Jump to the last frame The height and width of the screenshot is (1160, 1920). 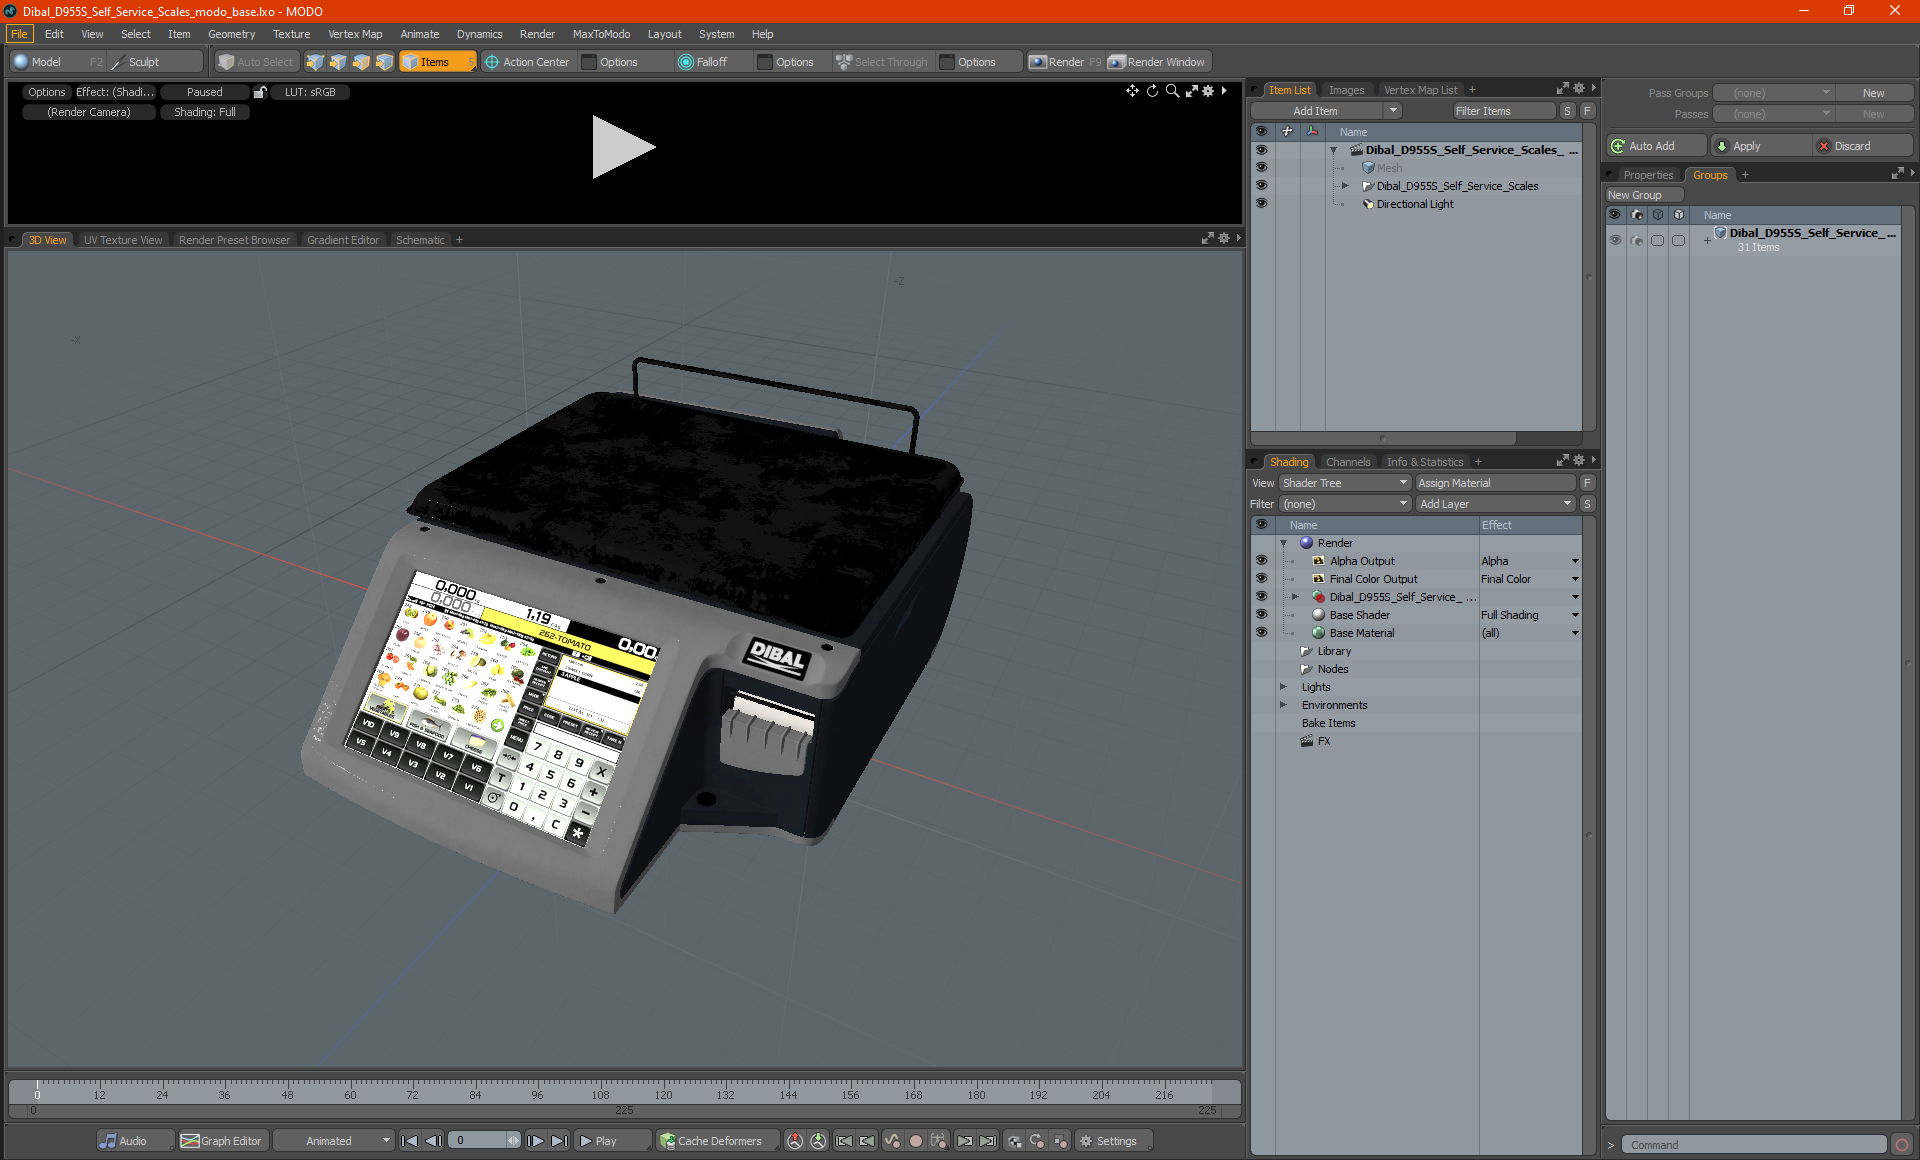coord(559,1141)
